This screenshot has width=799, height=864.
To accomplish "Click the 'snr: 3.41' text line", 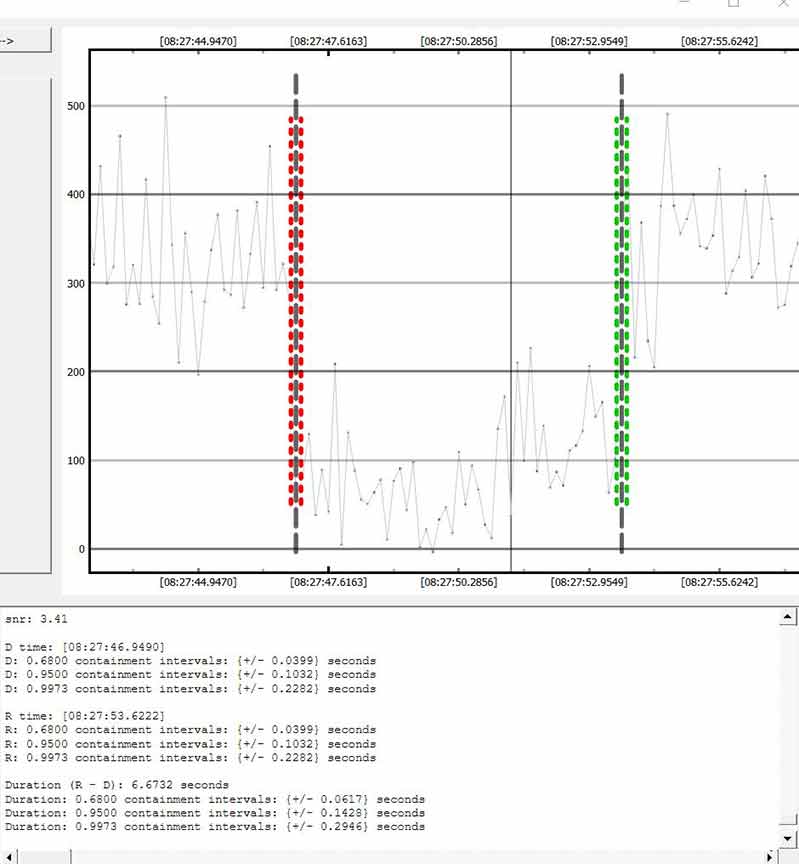I will click(36, 619).
